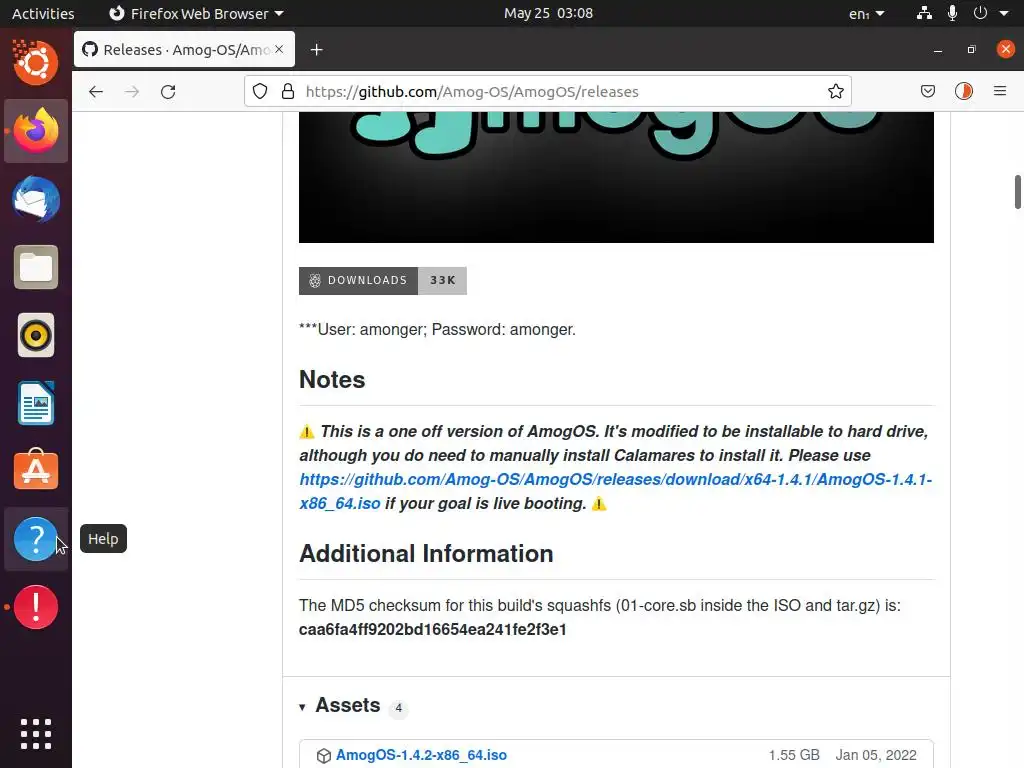Show the applications grid
The image size is (1024, 768).
click(x=36, y=734)
